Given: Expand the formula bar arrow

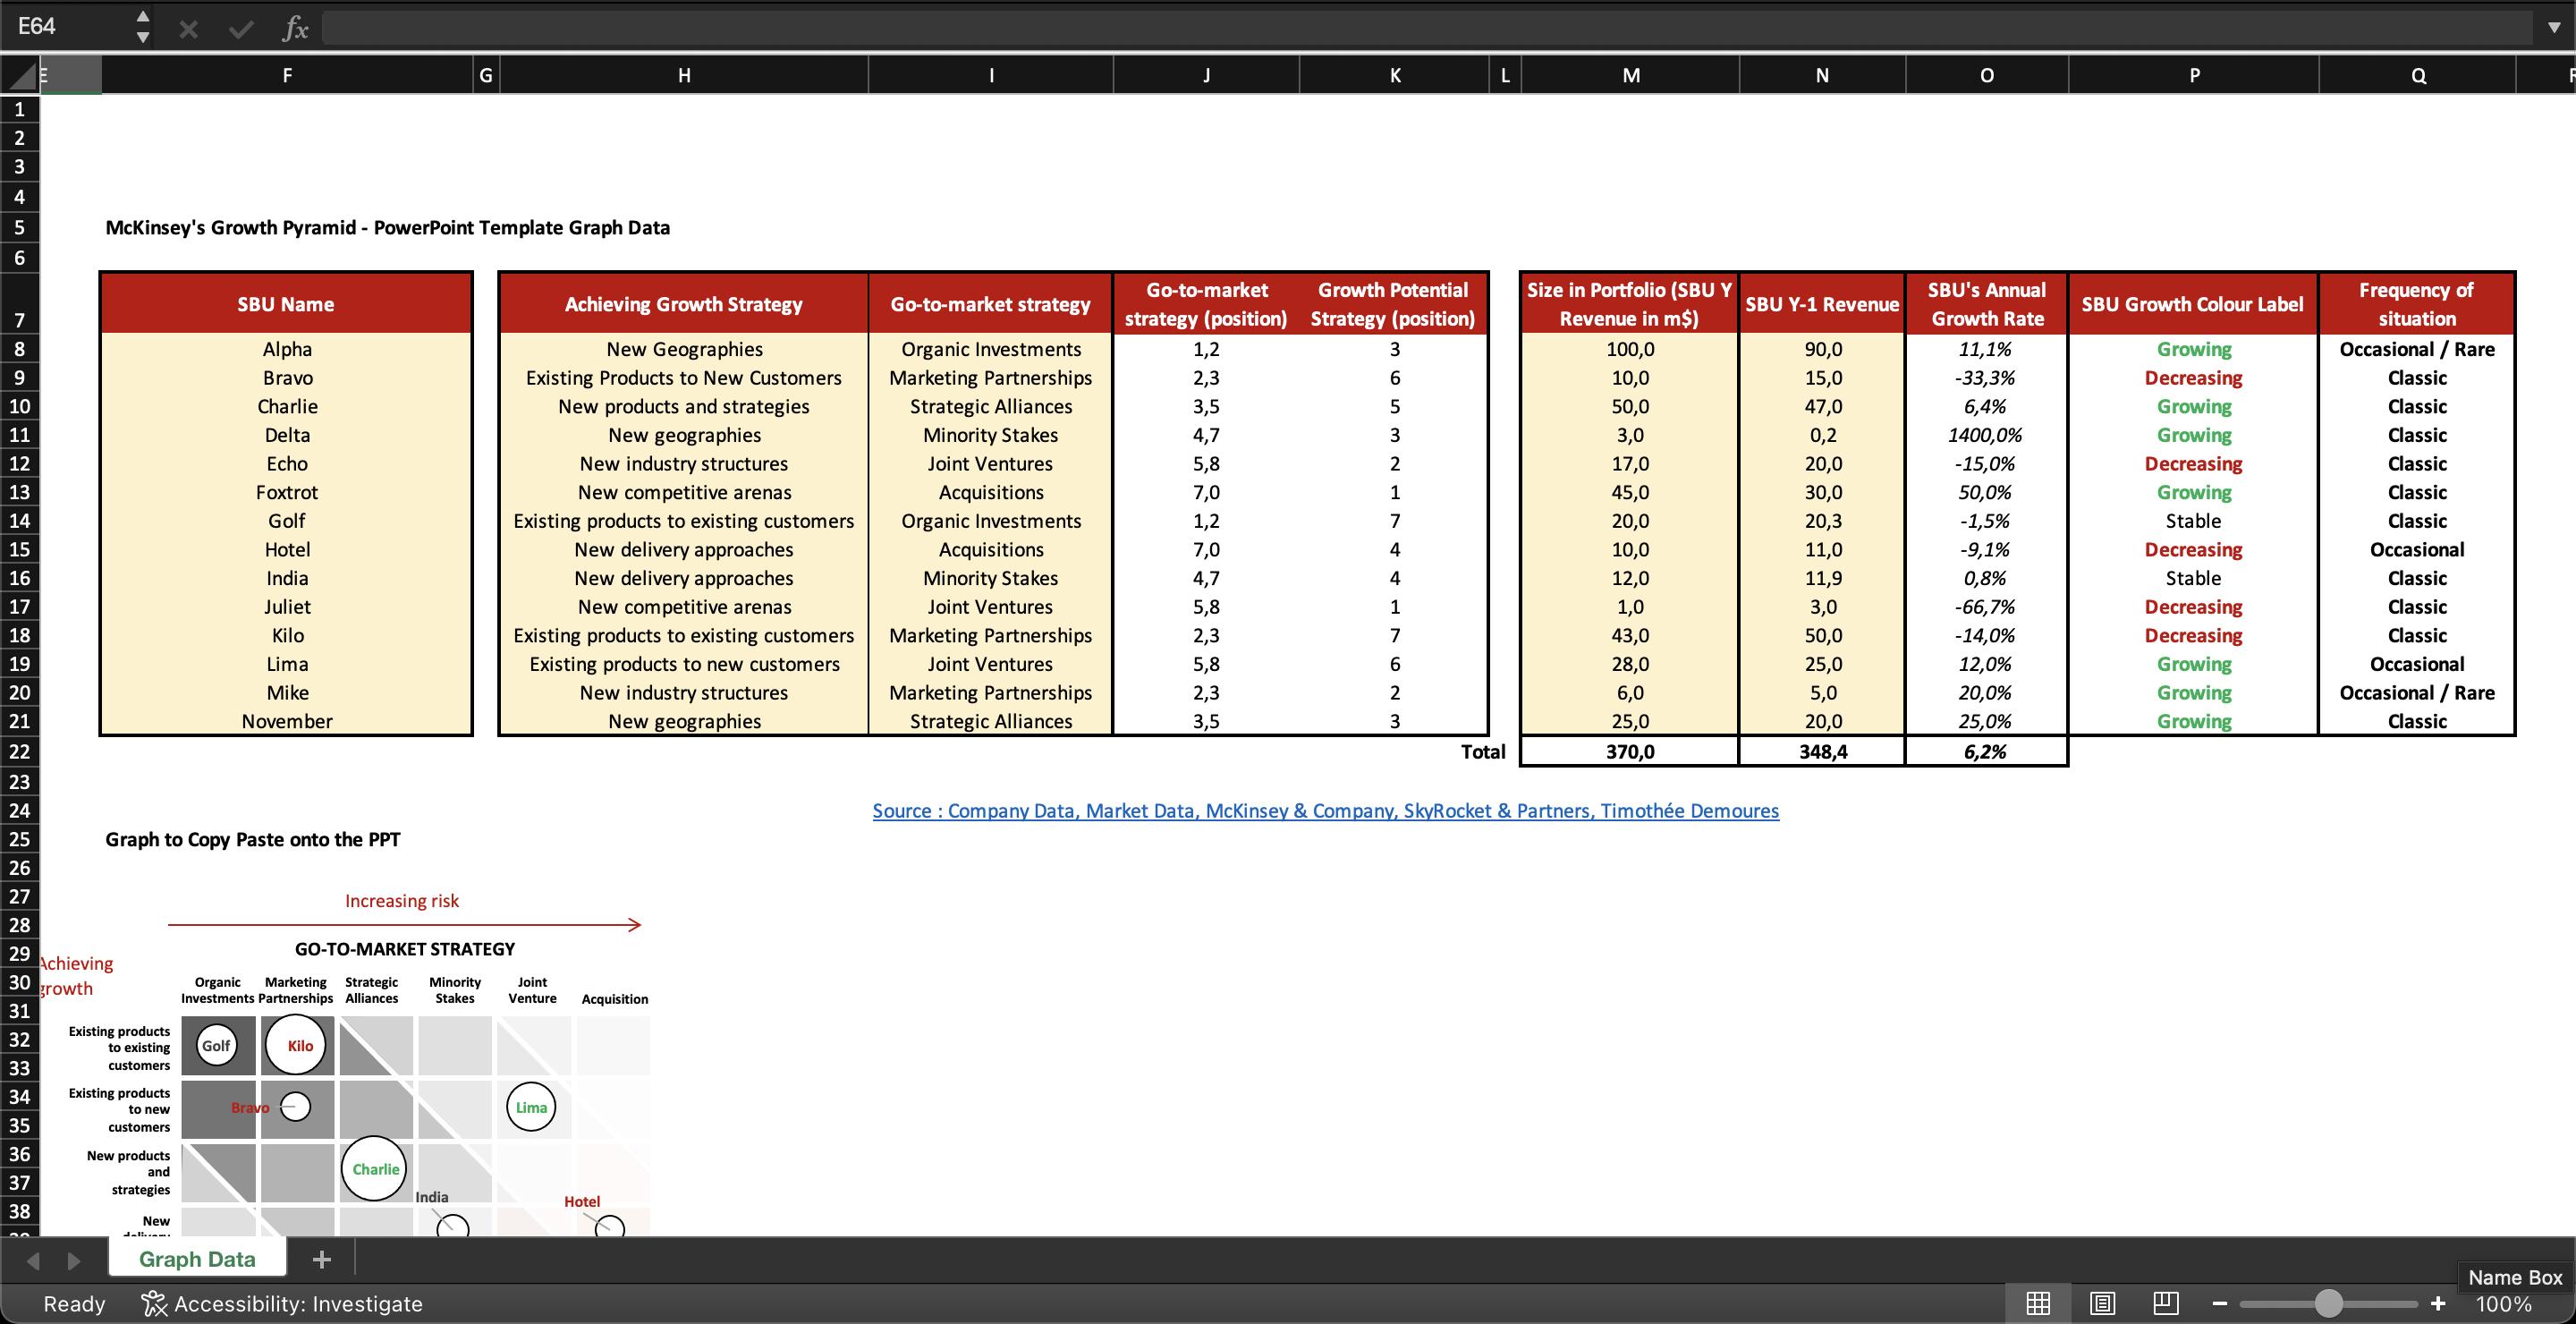Looking at the screenshot, I should click(2553, 27).
